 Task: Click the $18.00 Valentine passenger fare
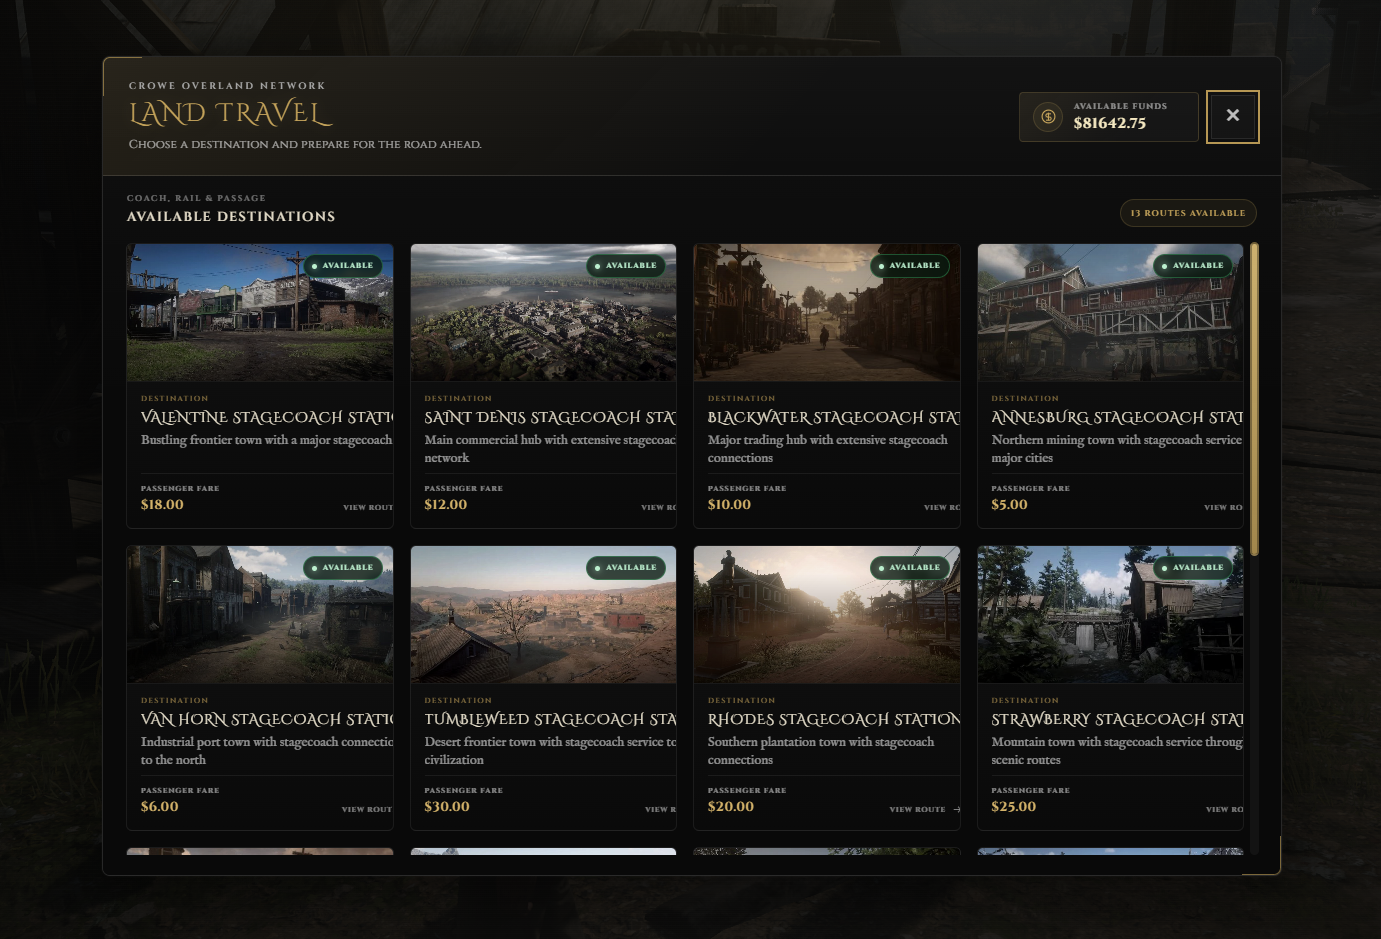tap(162, 505)
